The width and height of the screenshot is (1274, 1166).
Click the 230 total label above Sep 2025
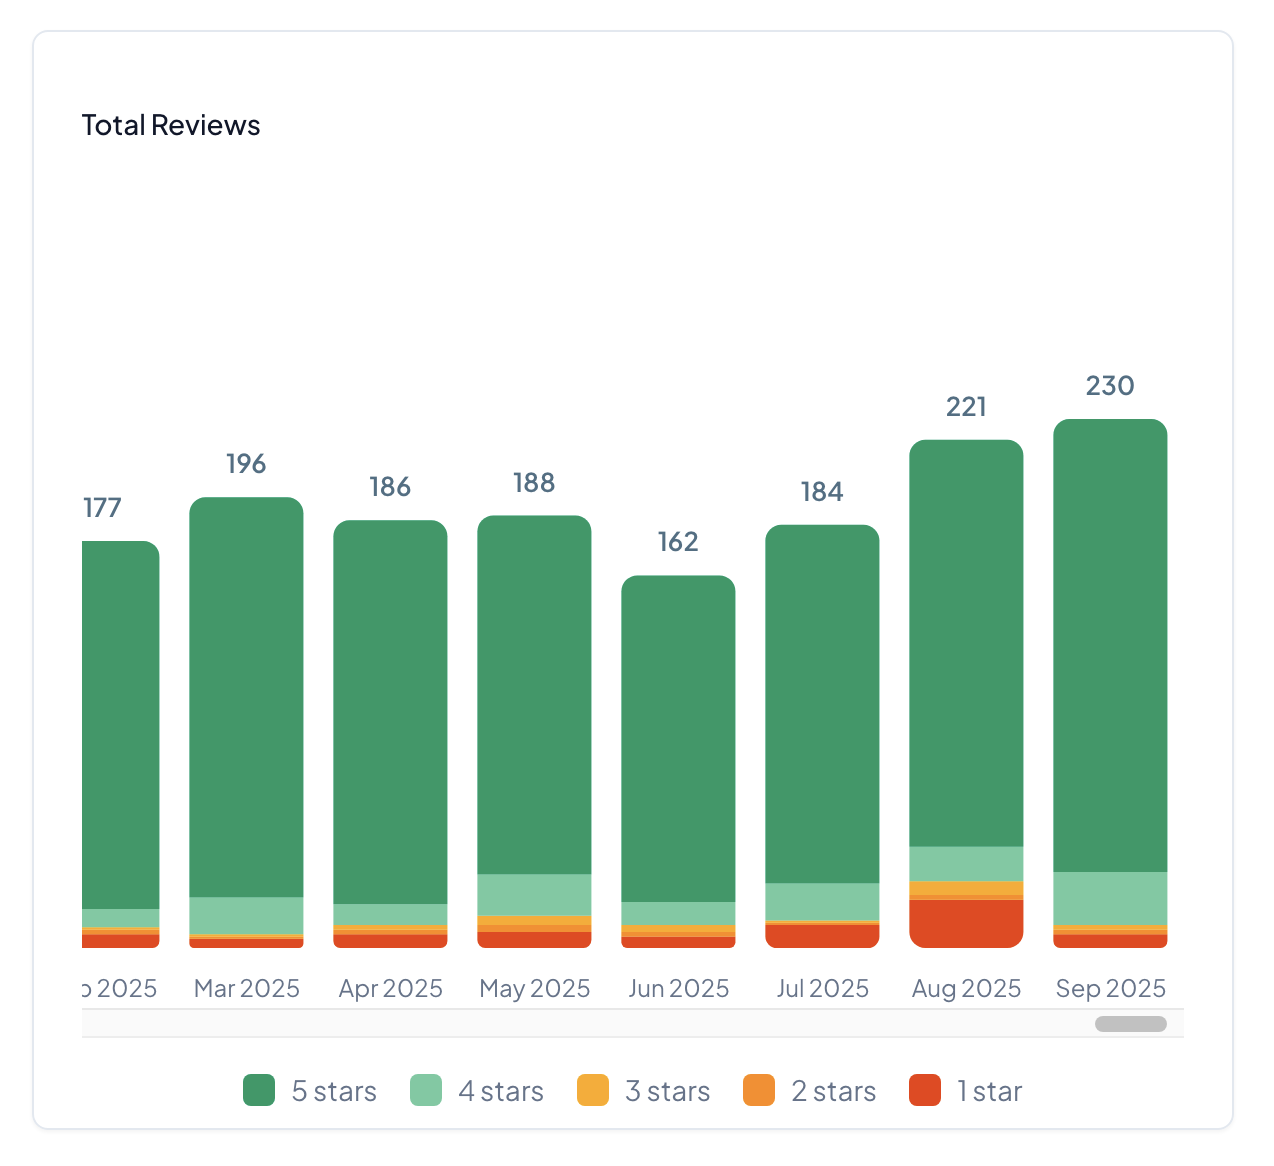[1110, 386]
